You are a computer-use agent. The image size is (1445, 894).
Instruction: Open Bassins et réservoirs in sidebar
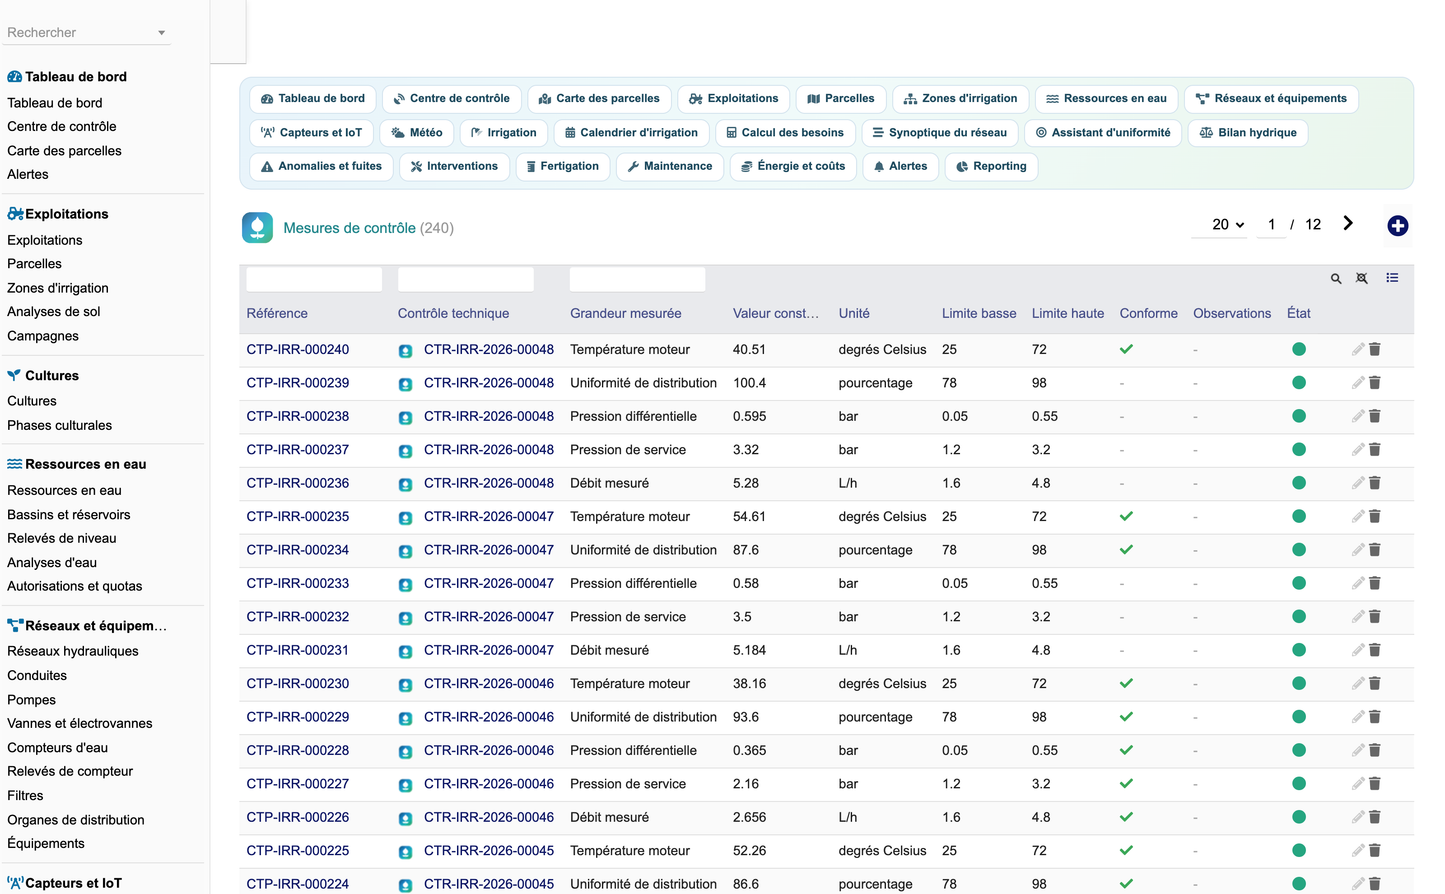coord(69,515)
